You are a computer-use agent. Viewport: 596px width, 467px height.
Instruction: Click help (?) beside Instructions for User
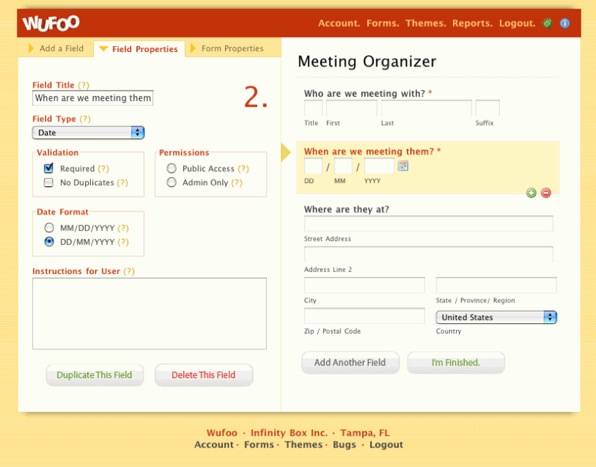[x=129, y=271]
